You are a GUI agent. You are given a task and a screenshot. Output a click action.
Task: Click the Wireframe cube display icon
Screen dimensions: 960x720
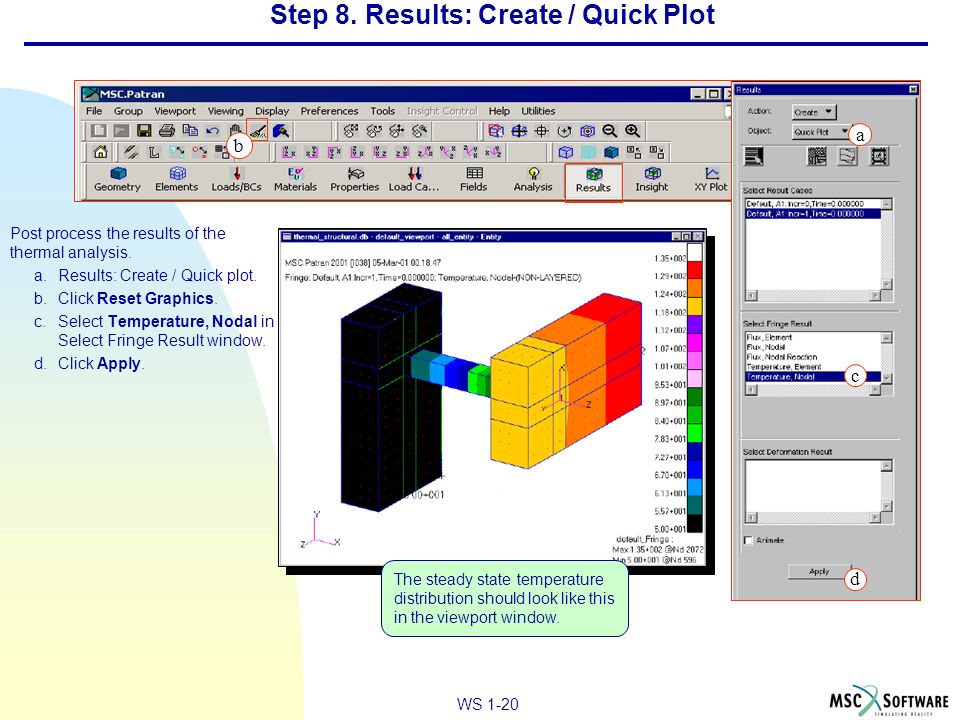point(566,152)
